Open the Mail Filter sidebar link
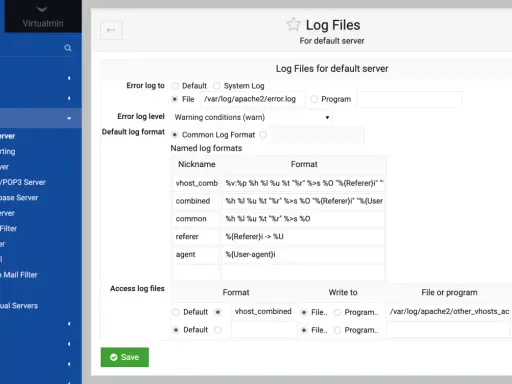The image size is (512, 384). click(19, 275)
